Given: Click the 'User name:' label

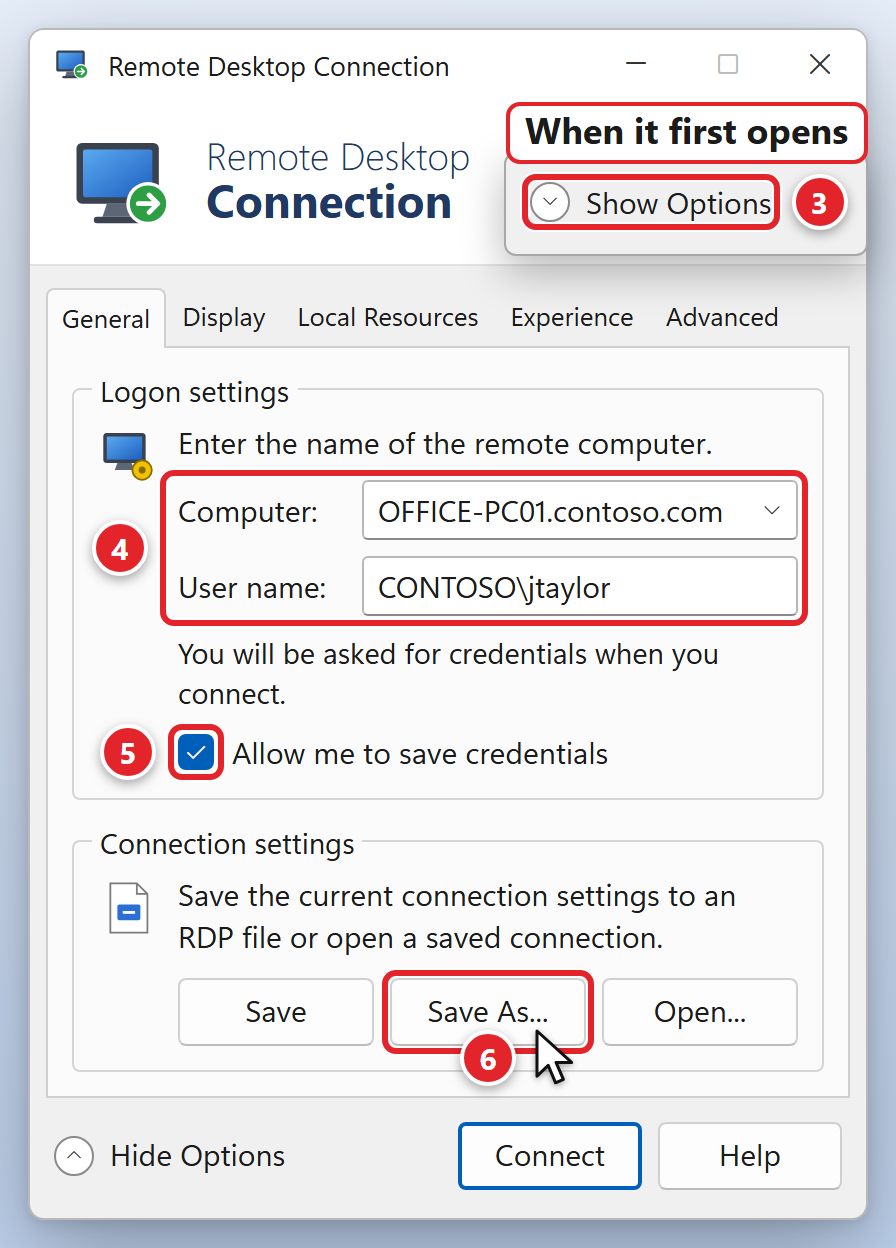Looking at the screenshot, I should [252, 587].
